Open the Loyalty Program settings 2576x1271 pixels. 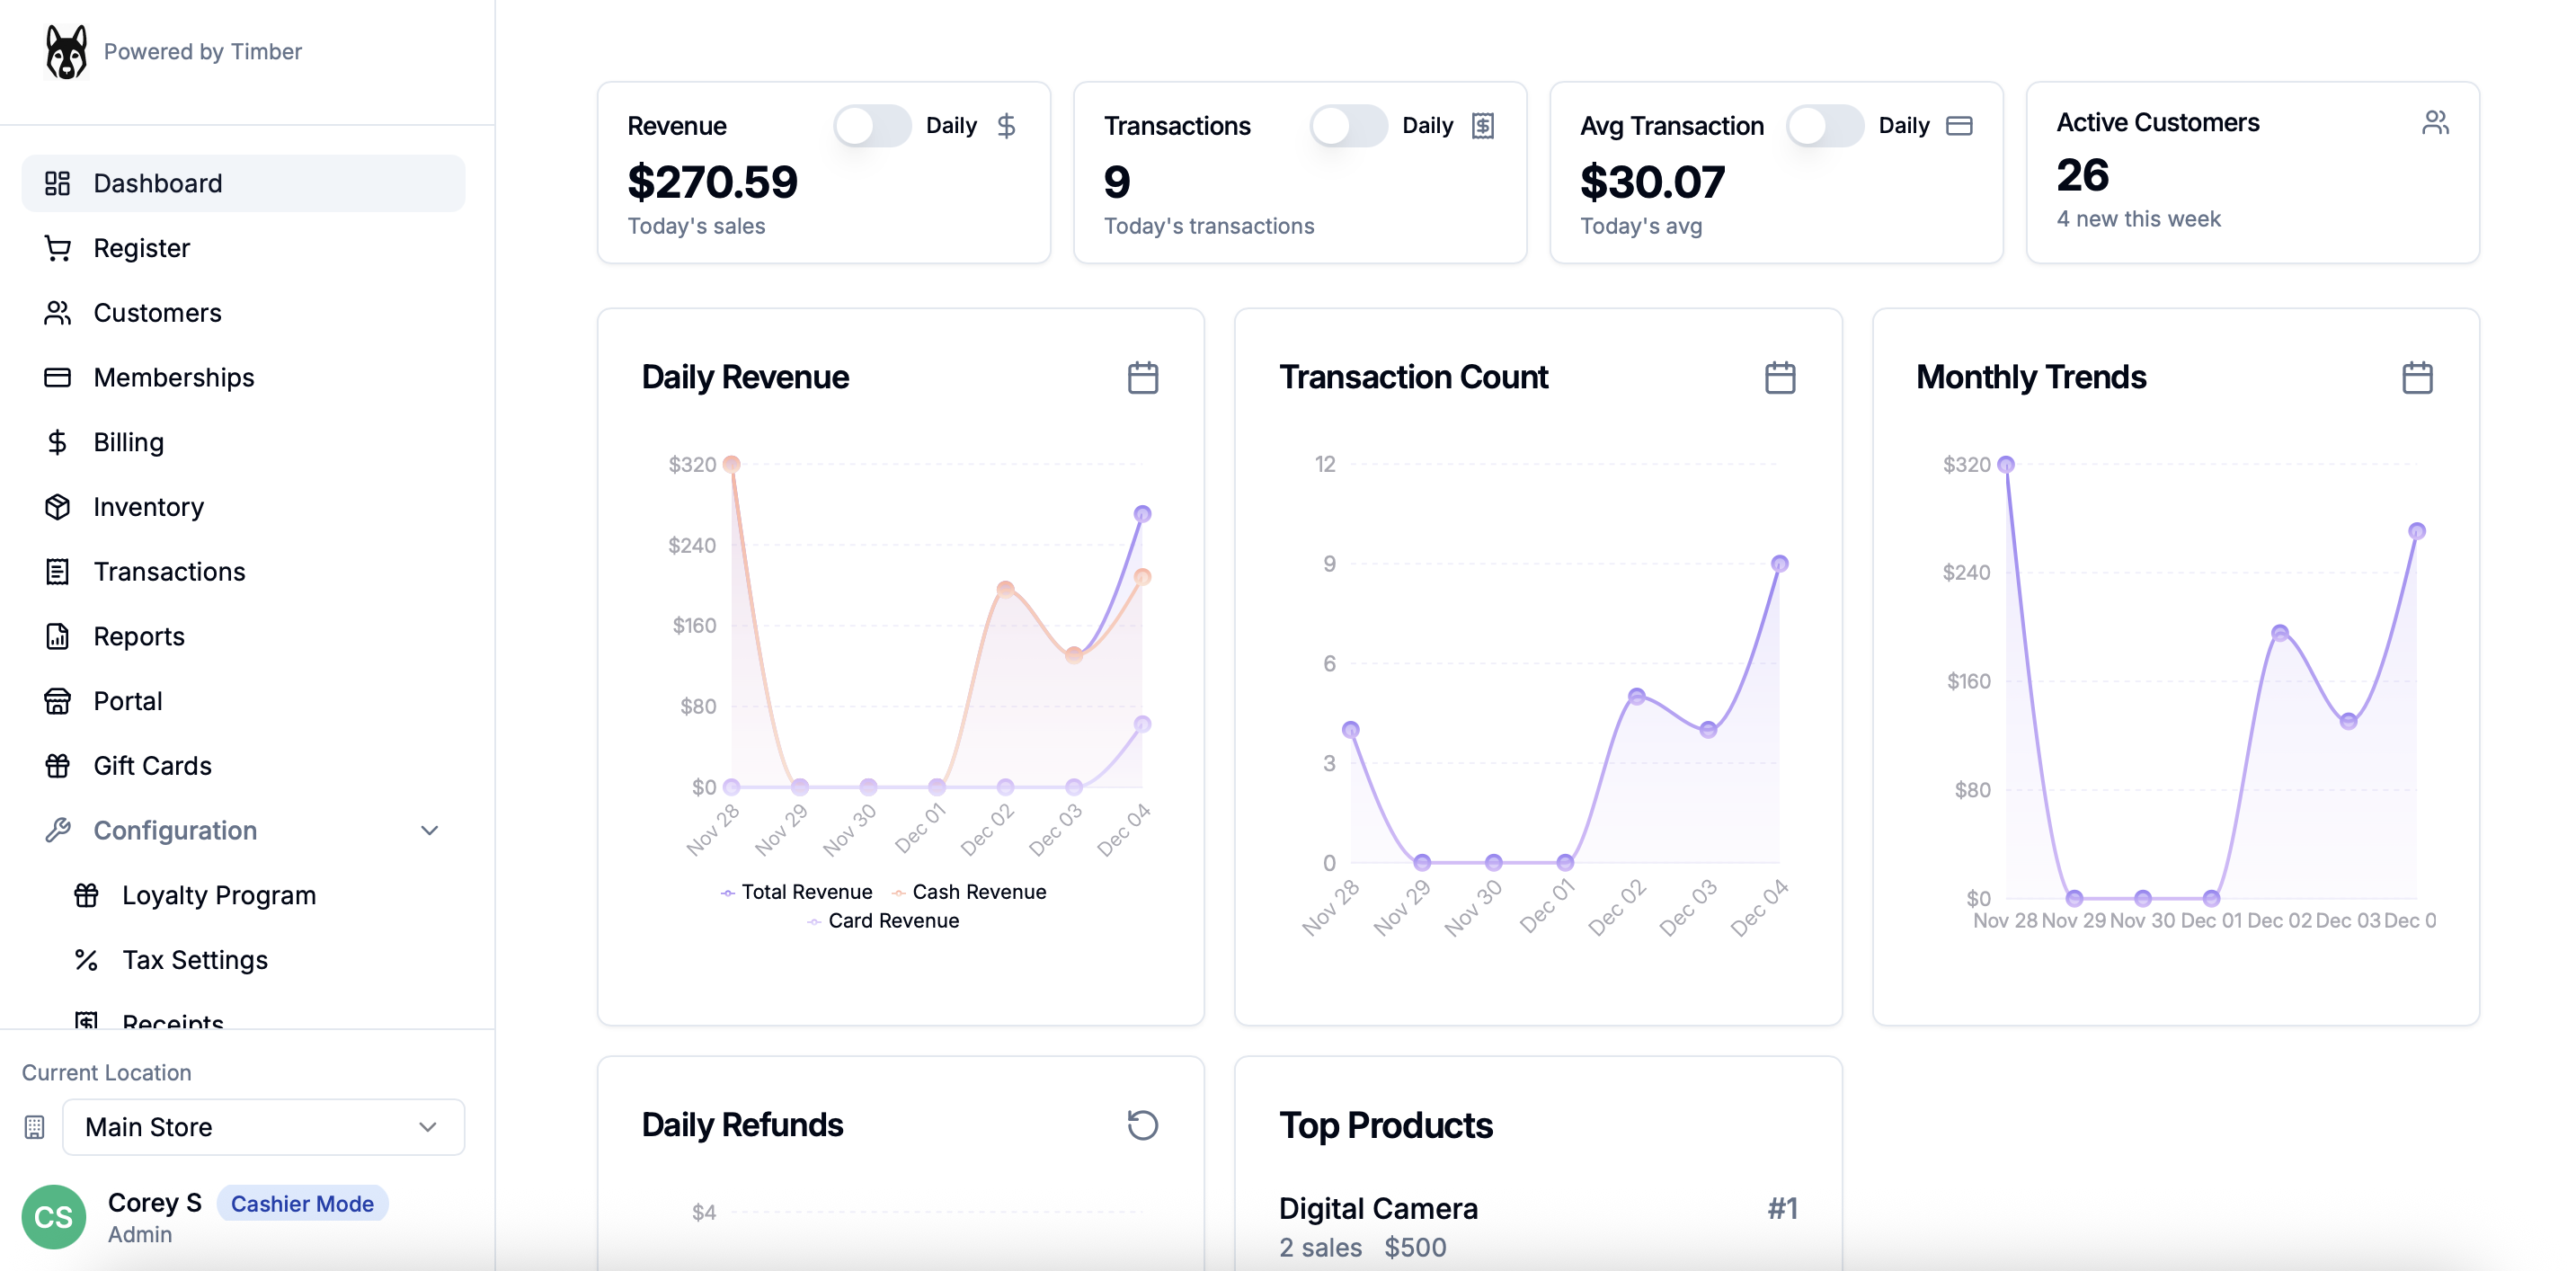(x=218, y=895)
